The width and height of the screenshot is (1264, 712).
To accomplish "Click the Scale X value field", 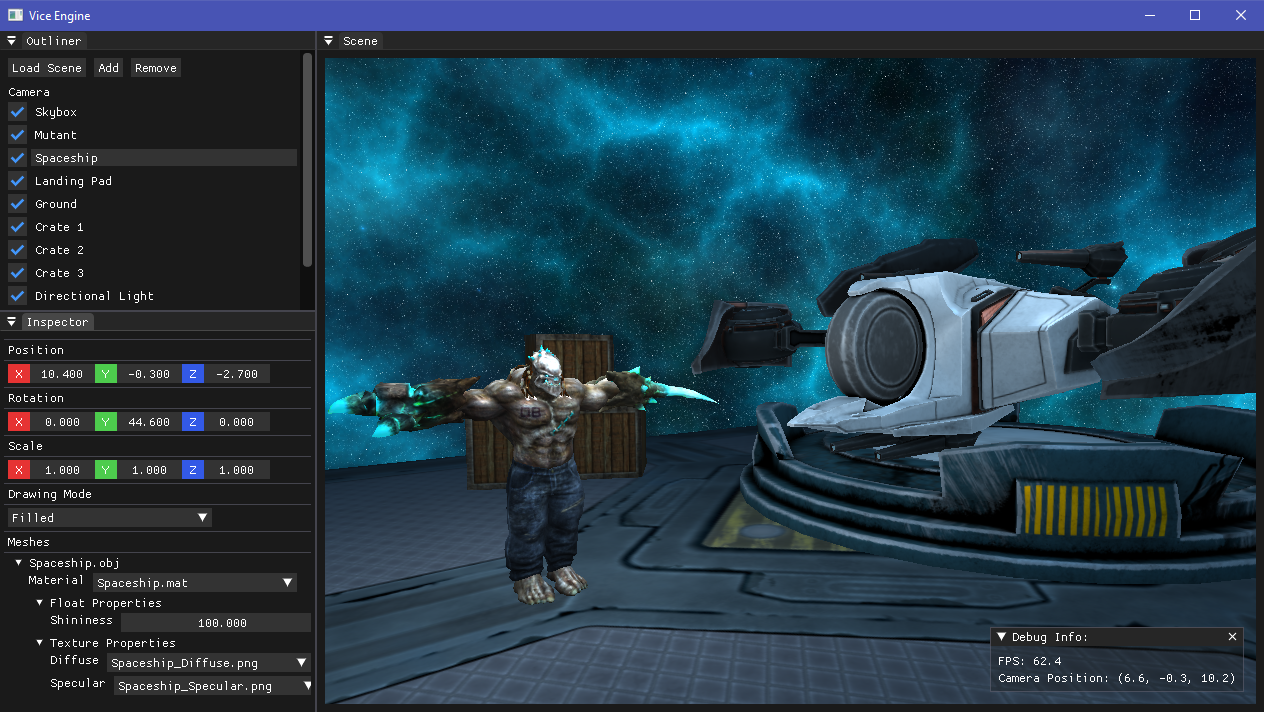I will [x=62, y=470].
